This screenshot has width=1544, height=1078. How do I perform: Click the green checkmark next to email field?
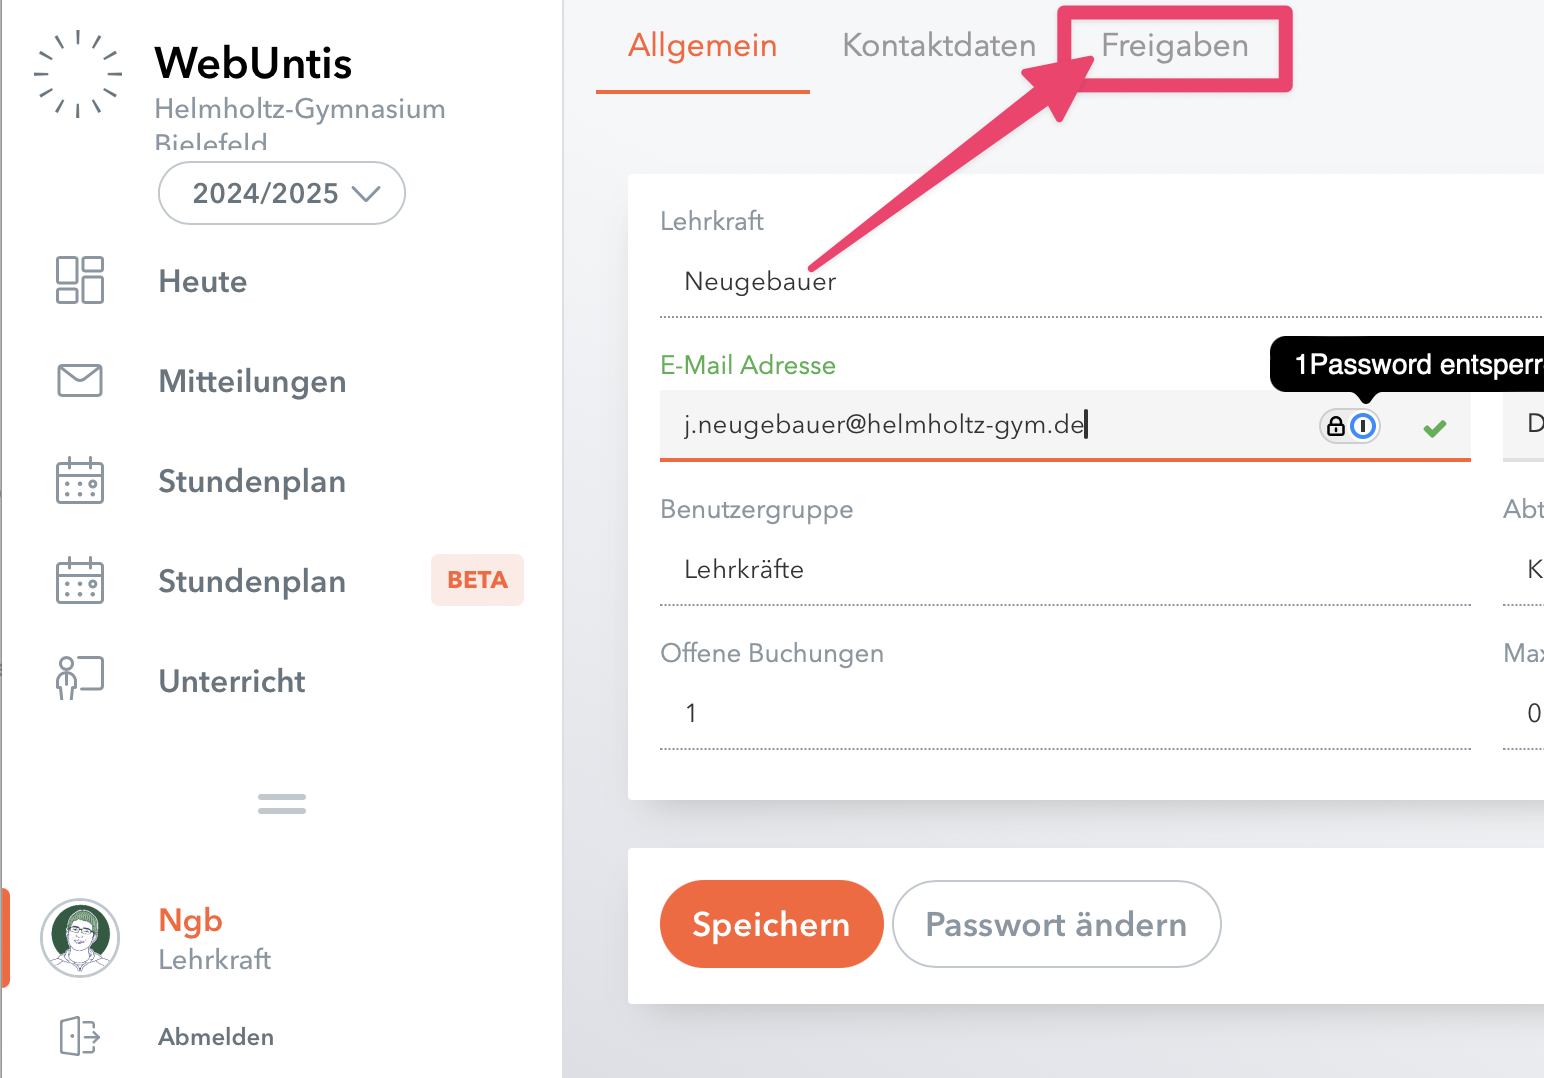(1434, 427)
